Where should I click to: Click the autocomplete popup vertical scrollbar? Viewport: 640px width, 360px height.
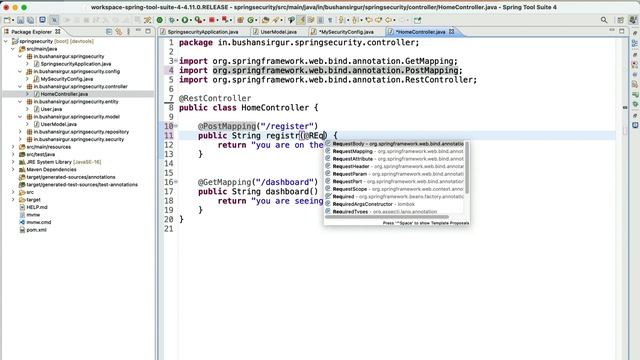point(467,168)
